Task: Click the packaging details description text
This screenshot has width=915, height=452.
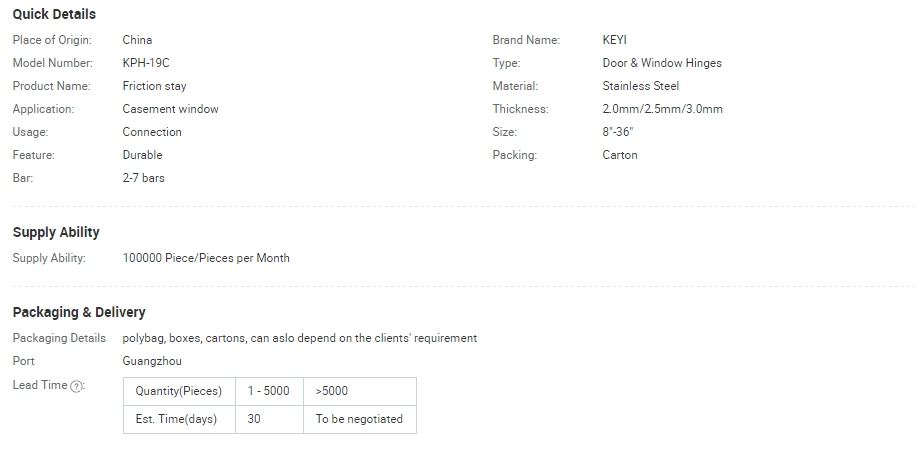Action: coord(299,338)
